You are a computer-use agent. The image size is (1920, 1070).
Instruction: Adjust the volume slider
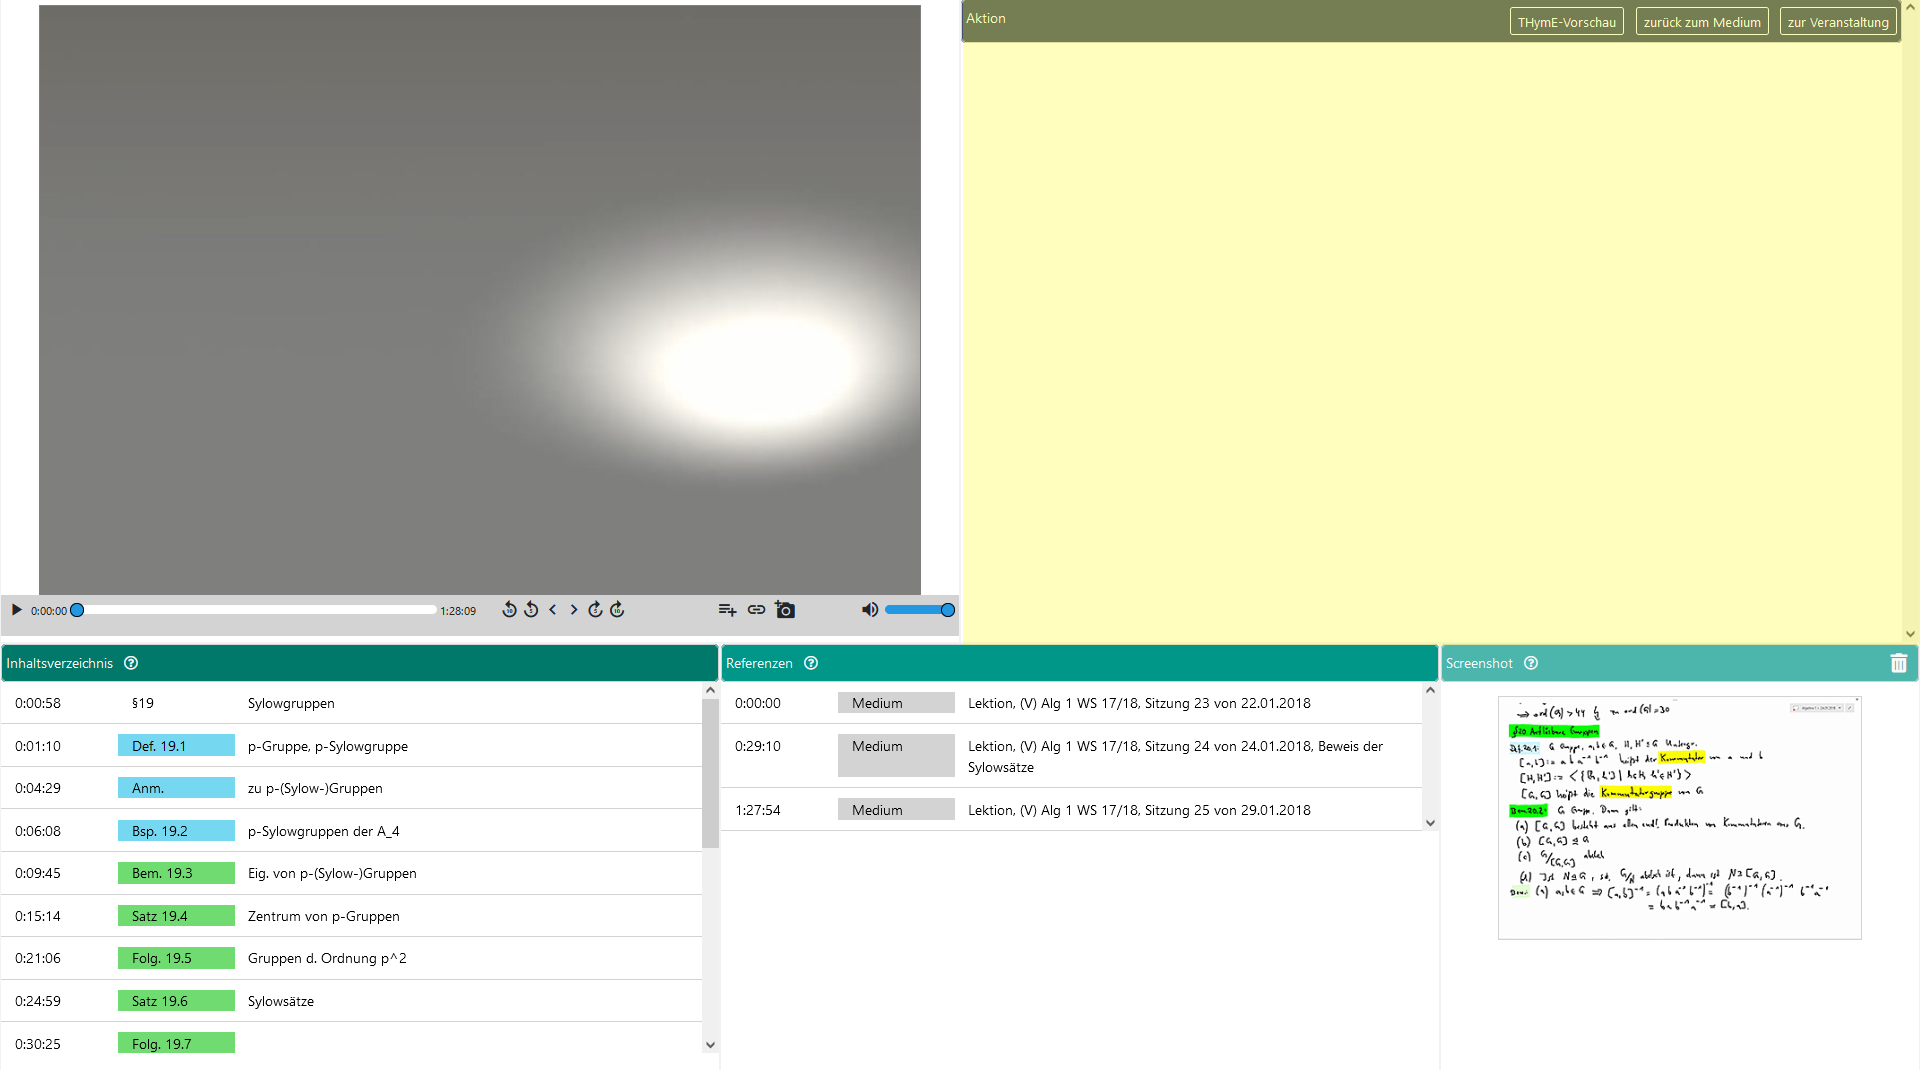click(920, 610)
